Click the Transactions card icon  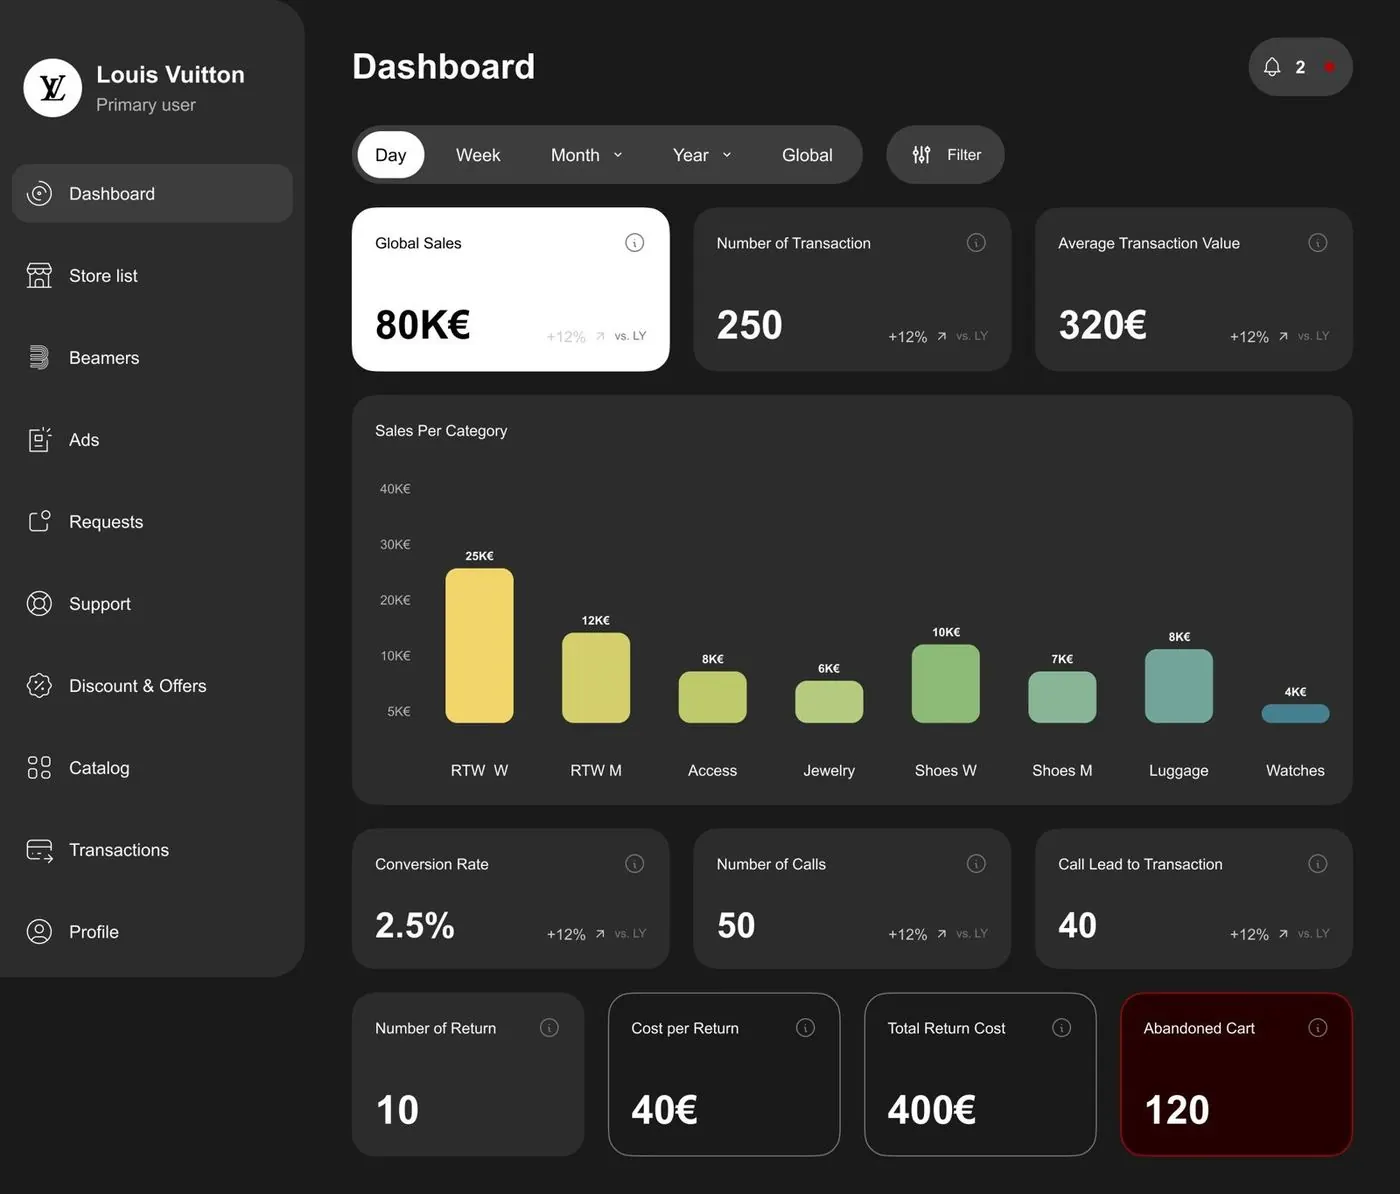tap(39, 850)
